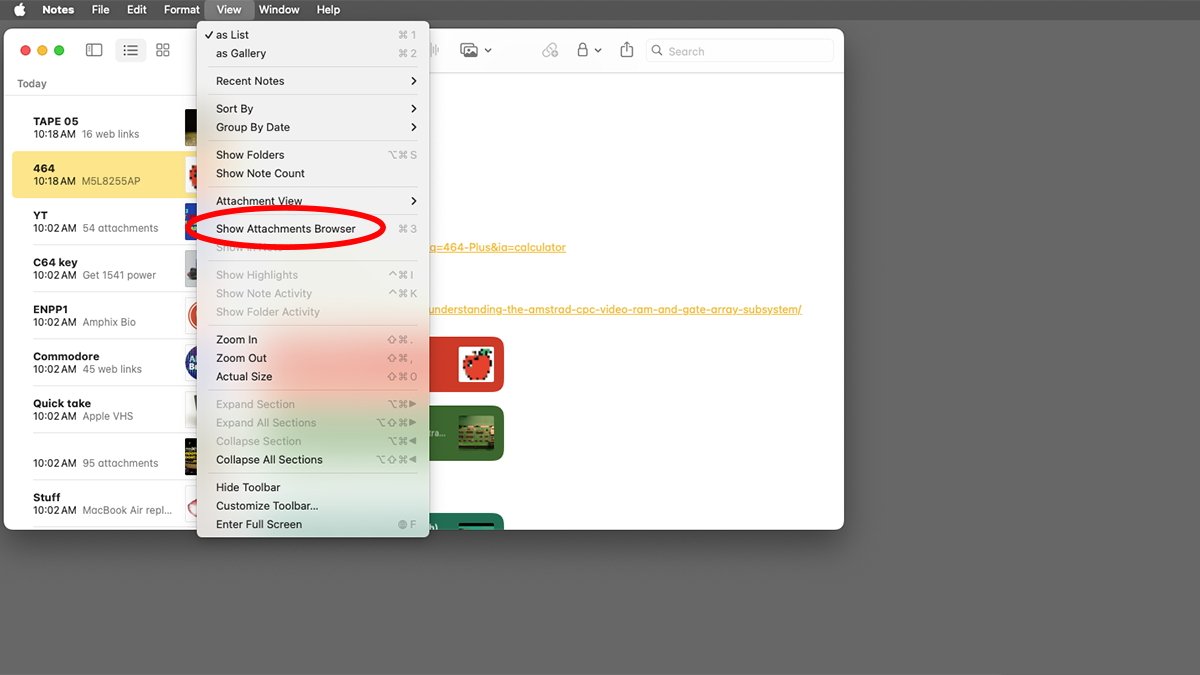The width and height of the screenshot is (1200, 675).
Task: Toggle Hide Toolbar
Action: [x=313, y=488]
